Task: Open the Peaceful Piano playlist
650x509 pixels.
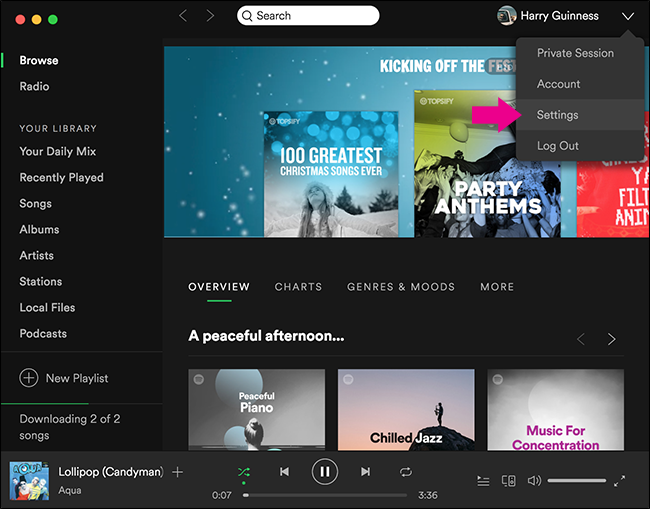Action: [x=257, y=410]
